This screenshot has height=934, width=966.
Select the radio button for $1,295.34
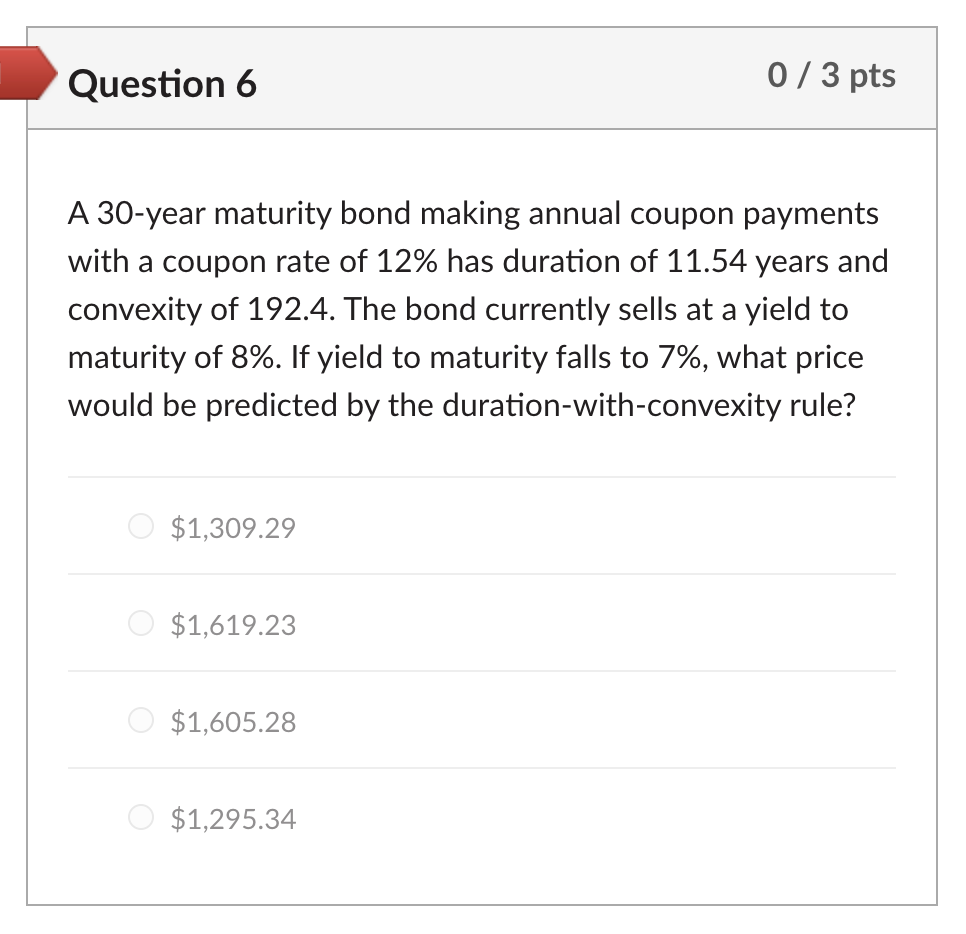(x=141, y=817)
